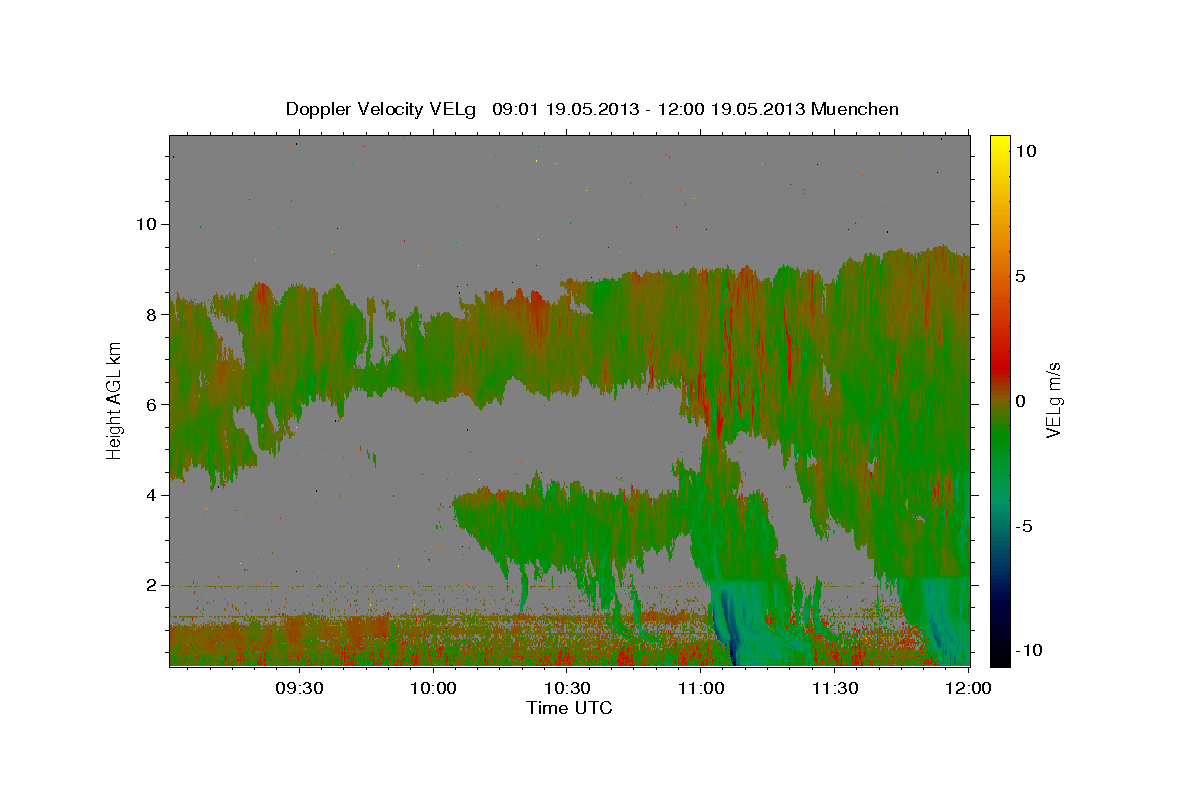Screen dimensions: 1200x800
Task: Click the 11:00 time tick label
Action: point(701,689)
